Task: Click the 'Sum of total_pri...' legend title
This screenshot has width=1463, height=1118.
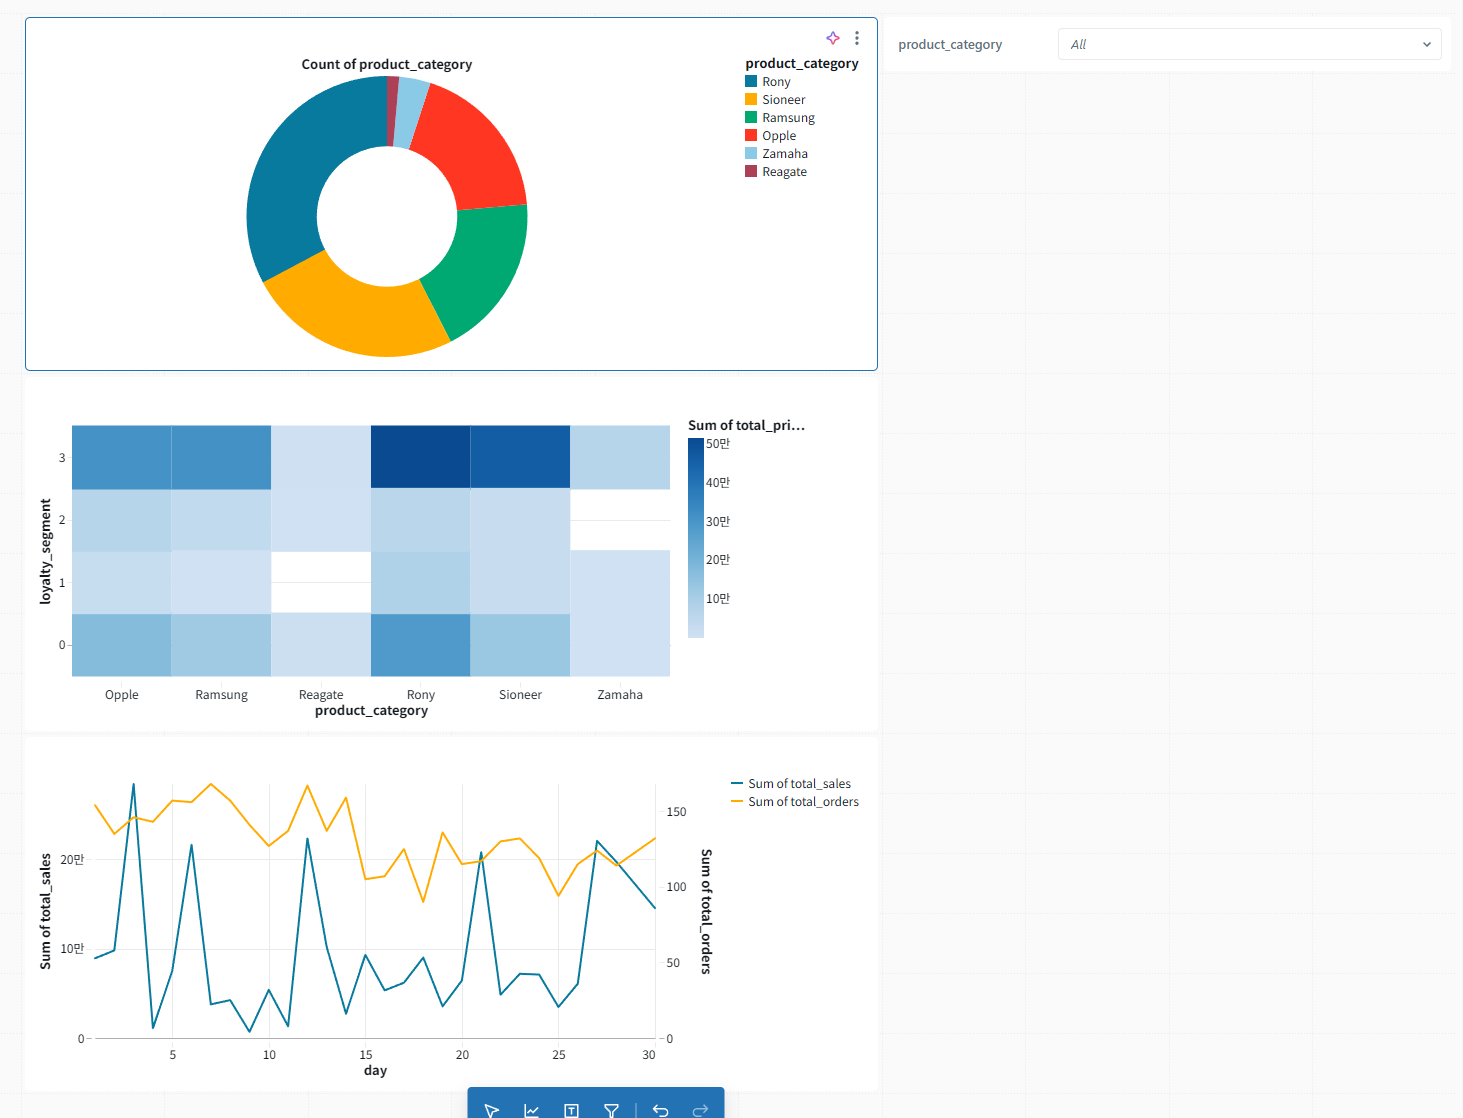Action: click(746, 425)
